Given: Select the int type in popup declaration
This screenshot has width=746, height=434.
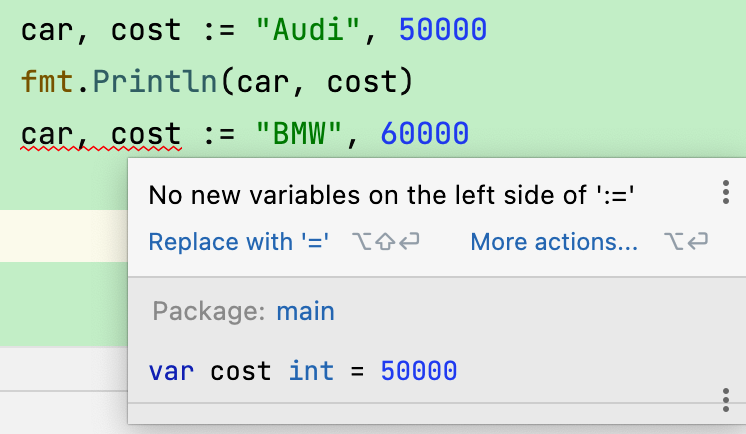Looking at the screenshot, I should coord(311,371).
